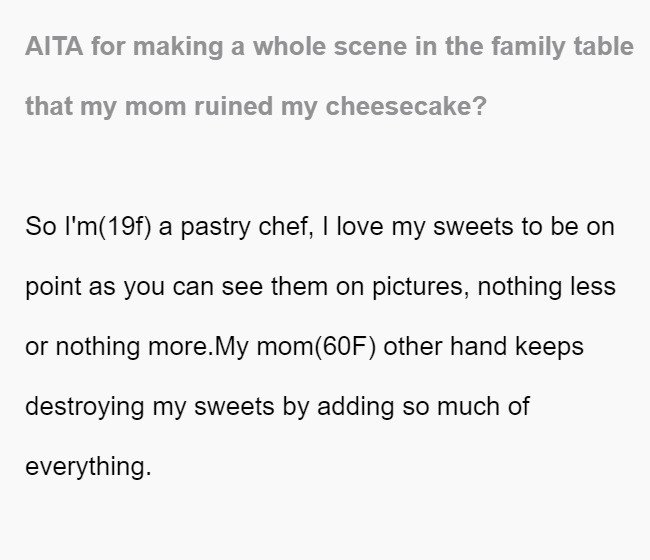Click the phrase "nothing less"

click(546, 287)
